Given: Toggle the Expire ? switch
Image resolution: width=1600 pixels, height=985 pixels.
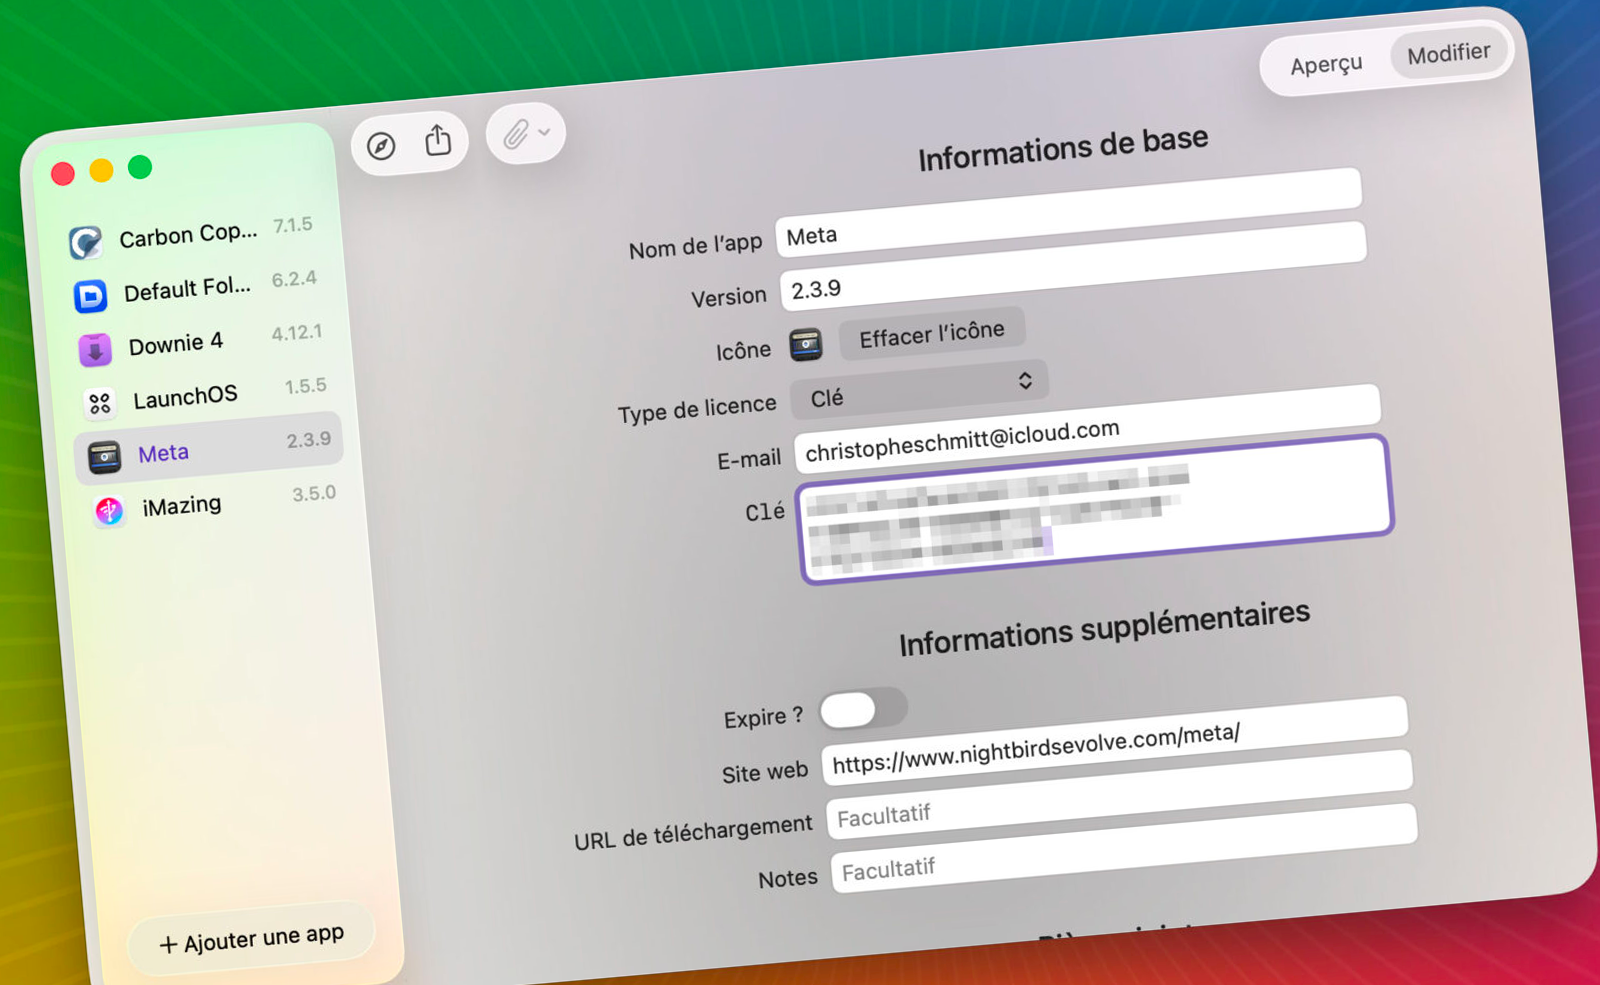Looking at the screenshot, I should click(864, 709).
